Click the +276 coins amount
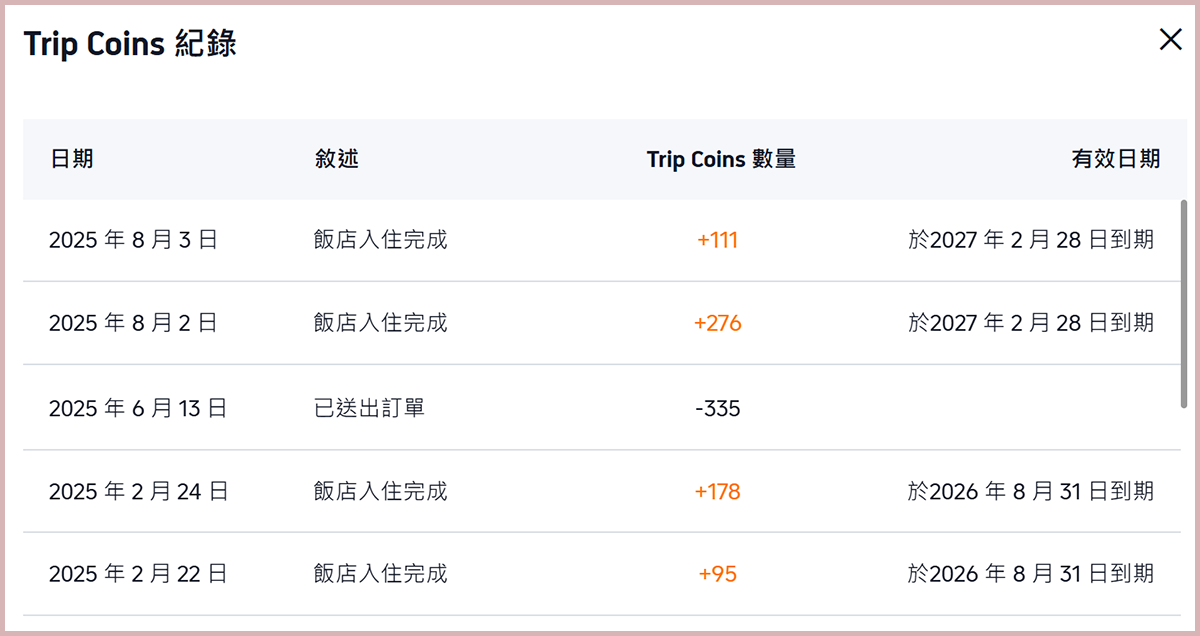The width and height of the screenshot is (1200, 636). pyautogui.click(x=717, y=323)
